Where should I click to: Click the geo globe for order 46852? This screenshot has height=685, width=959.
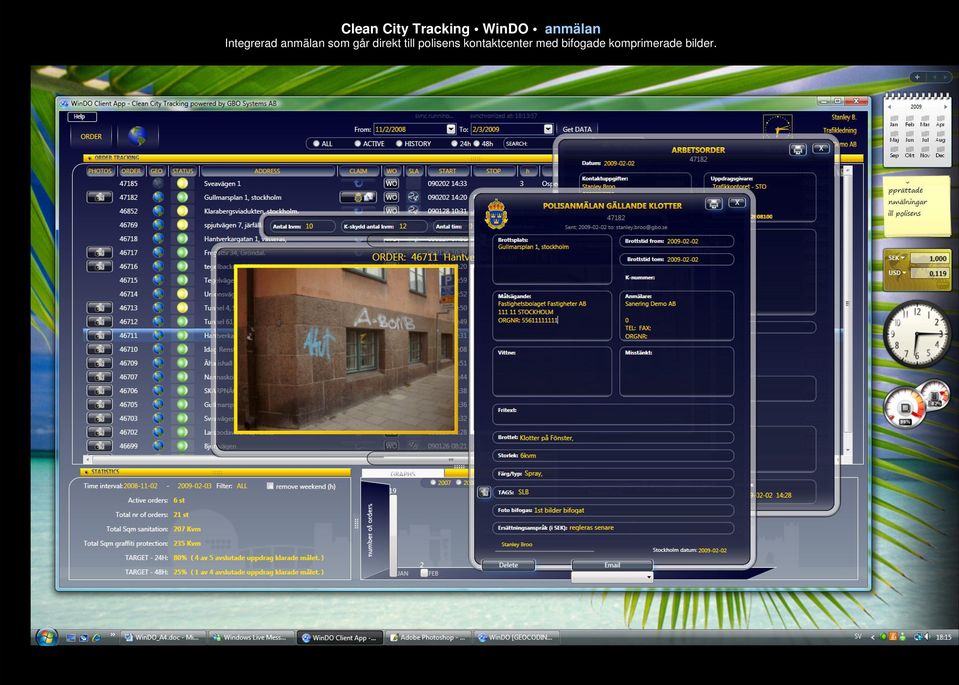point(158,211)
